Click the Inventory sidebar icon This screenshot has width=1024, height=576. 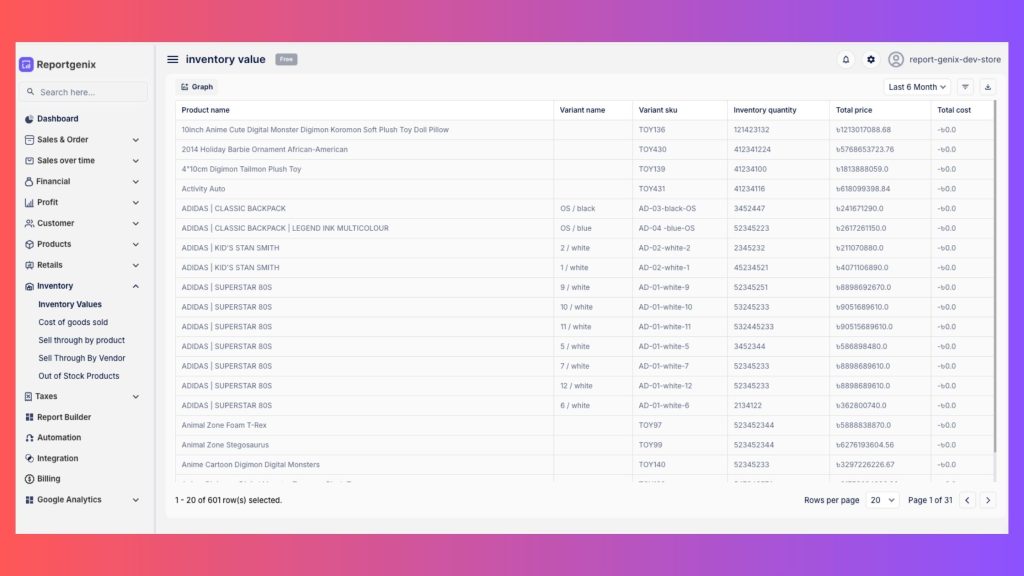[x=29, y=286]
